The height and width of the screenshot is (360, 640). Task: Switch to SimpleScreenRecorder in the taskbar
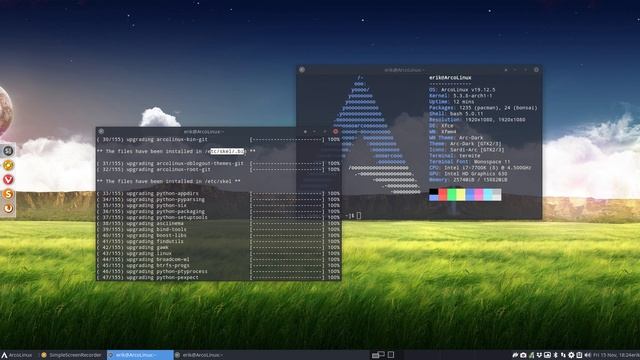(71, 355)
